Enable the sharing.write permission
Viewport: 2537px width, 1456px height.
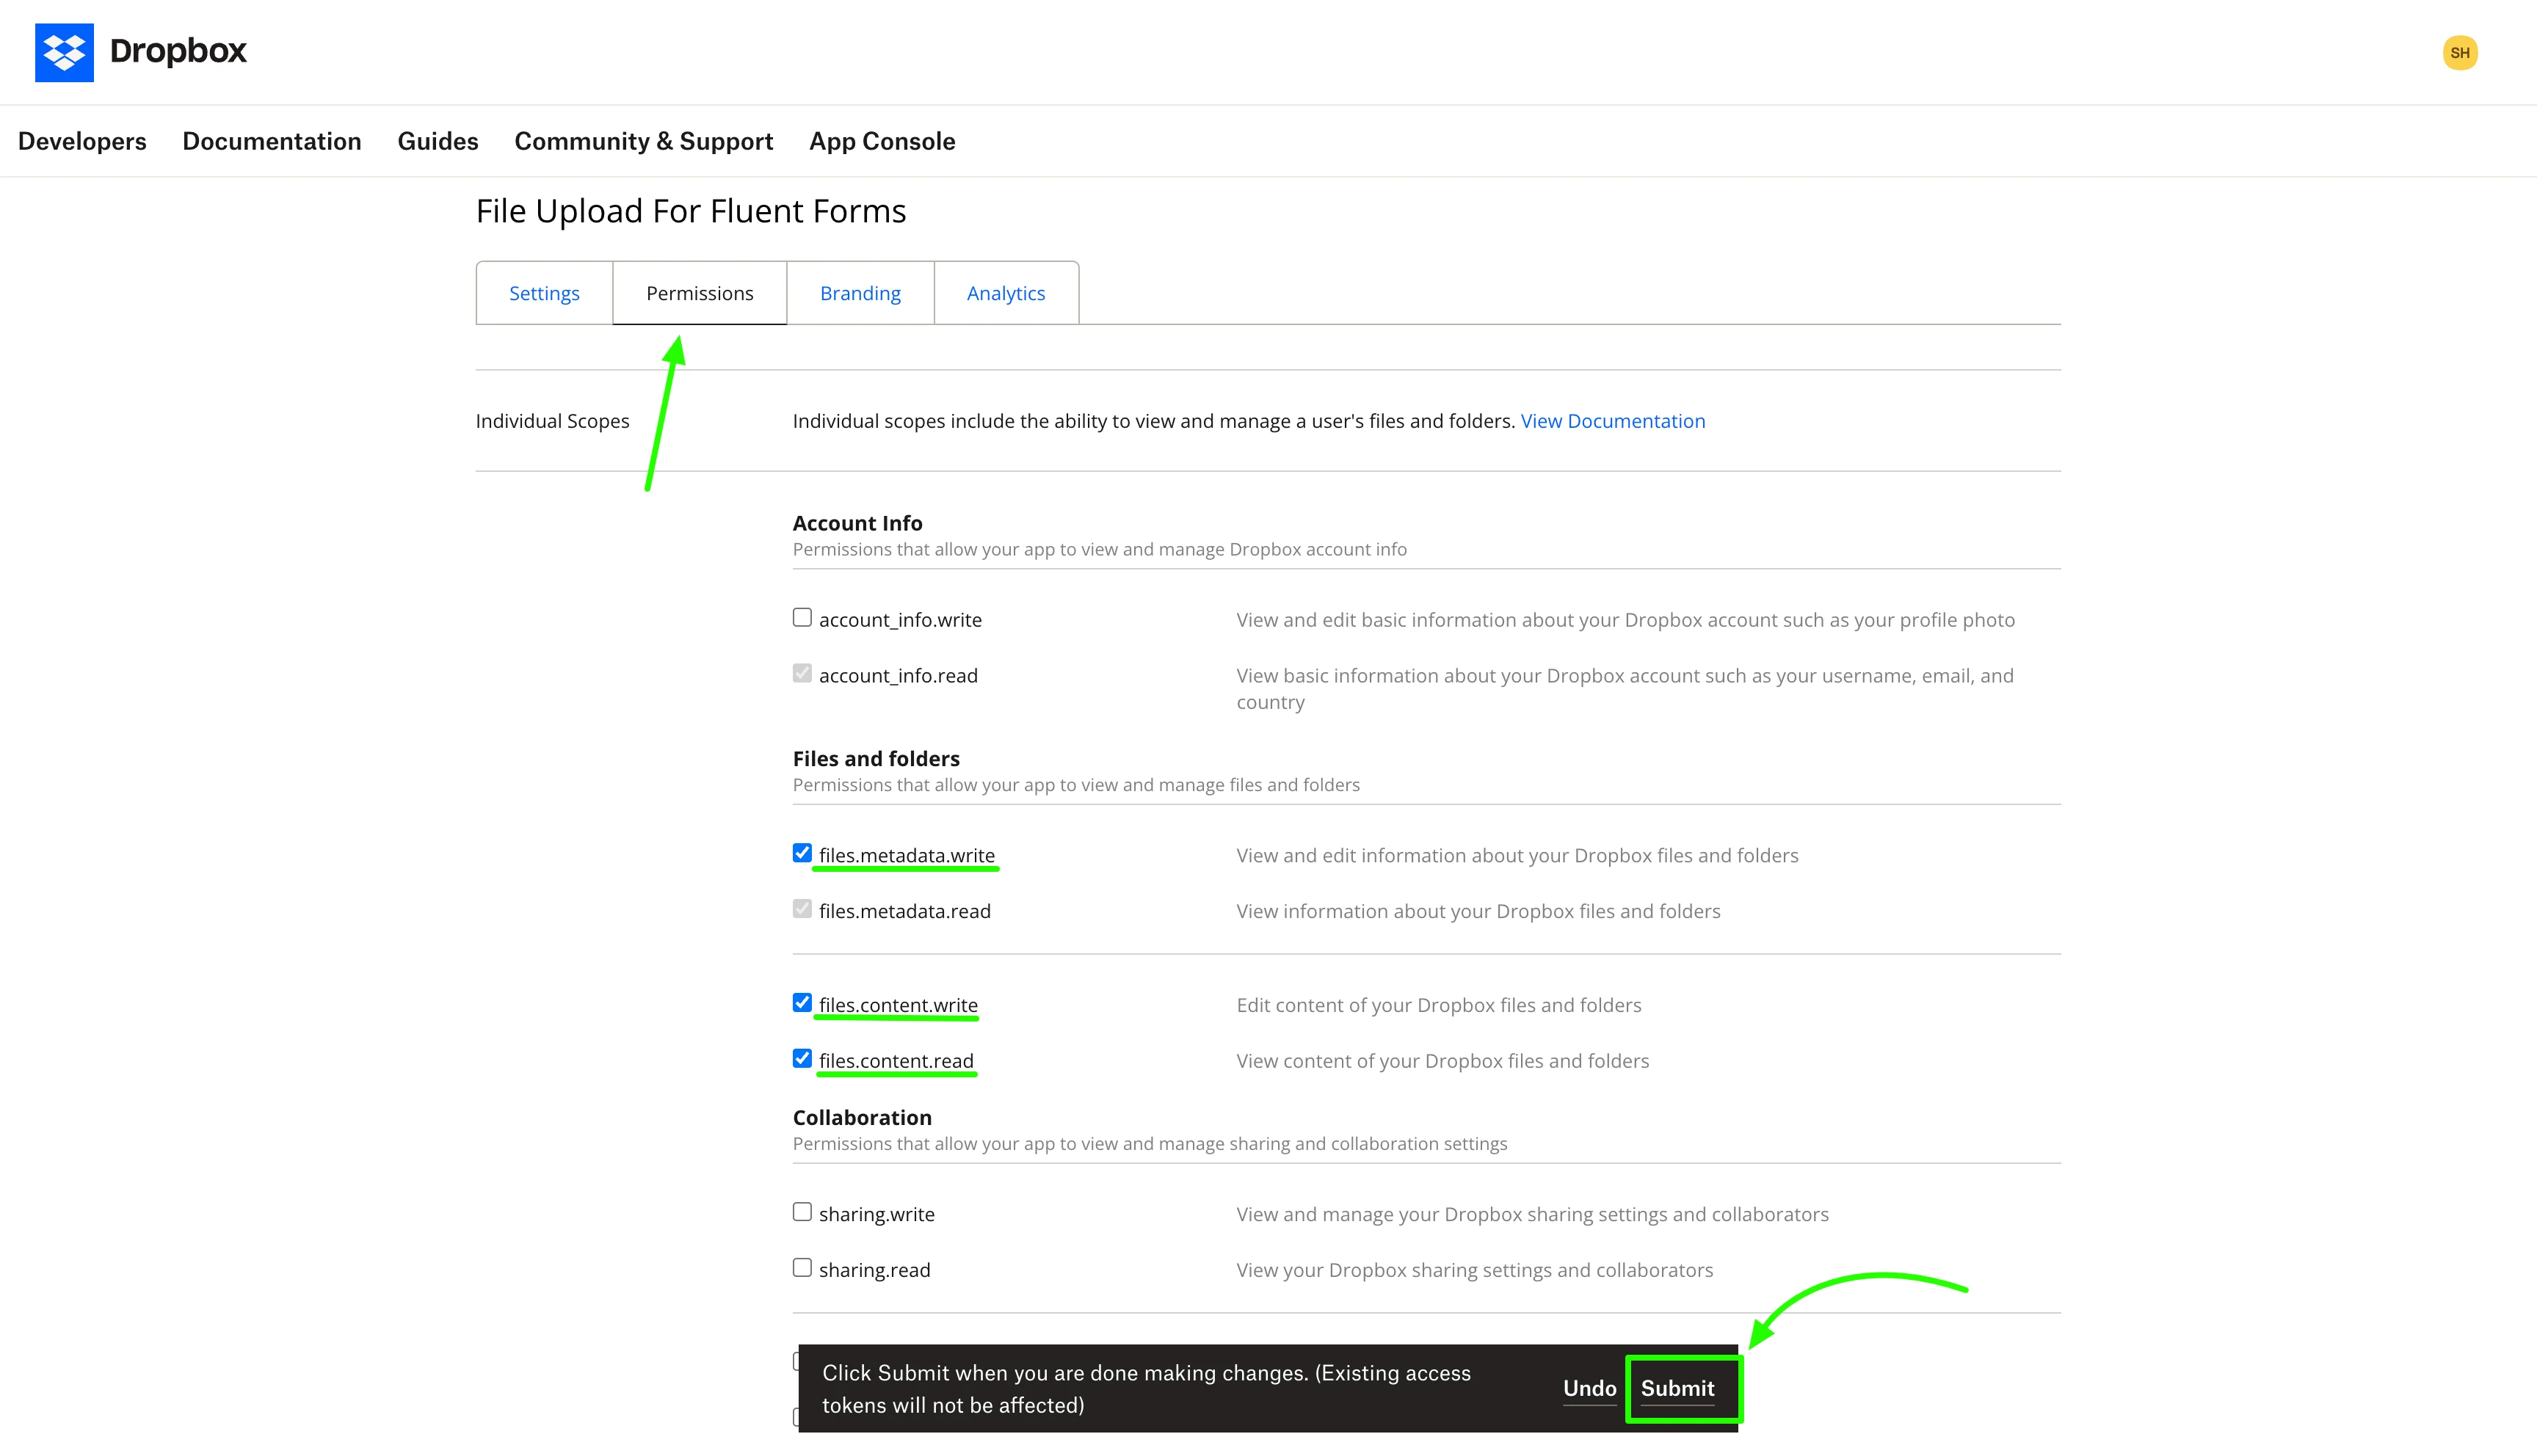[x=801, y=1211]
